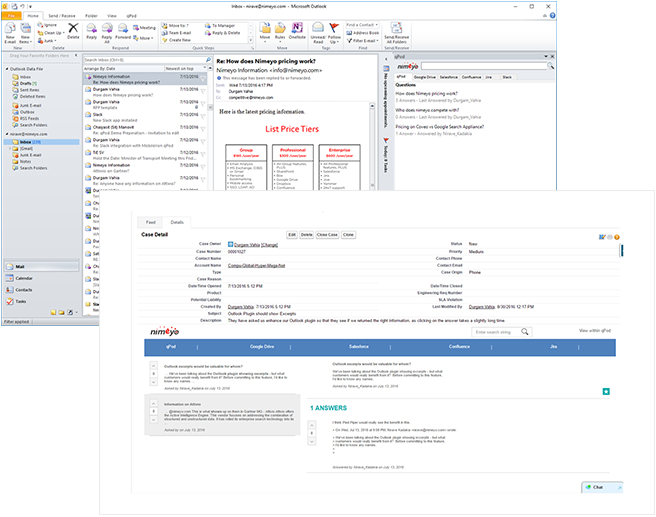Open the More respond options dropdown
Screen dimensions: 656x517
coord(144,38)
